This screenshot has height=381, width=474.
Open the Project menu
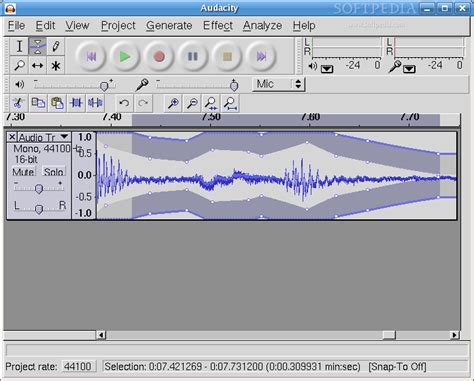point(118,26)
